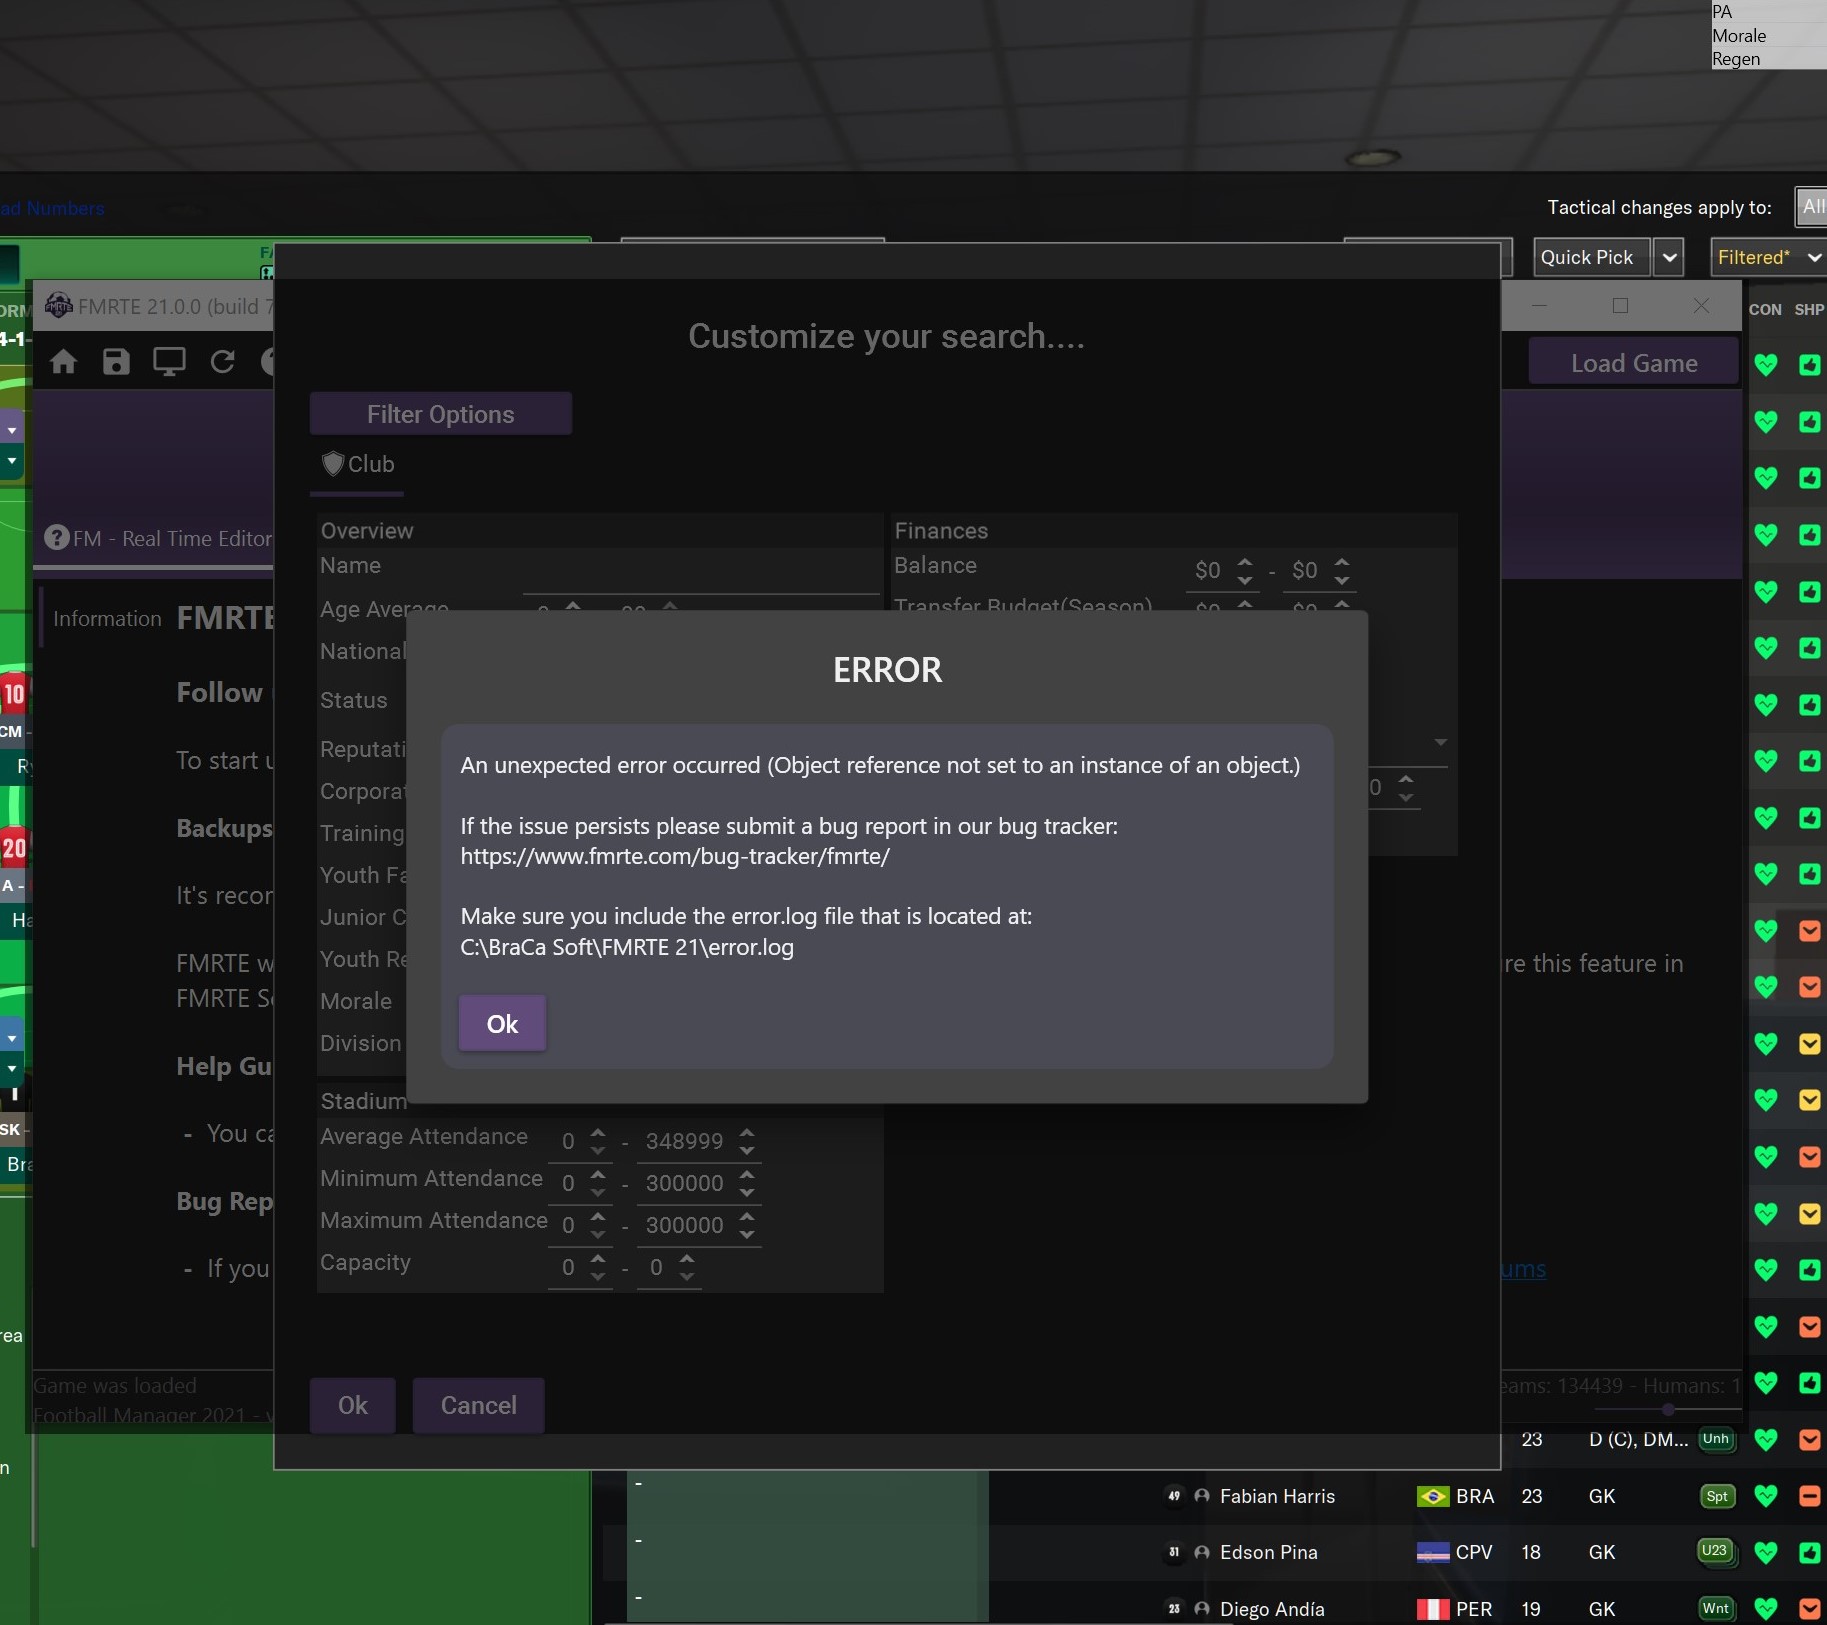Click the Morale entry in top-right list
Screen dimensions: 1827x1625
(x=1739, y=35)
